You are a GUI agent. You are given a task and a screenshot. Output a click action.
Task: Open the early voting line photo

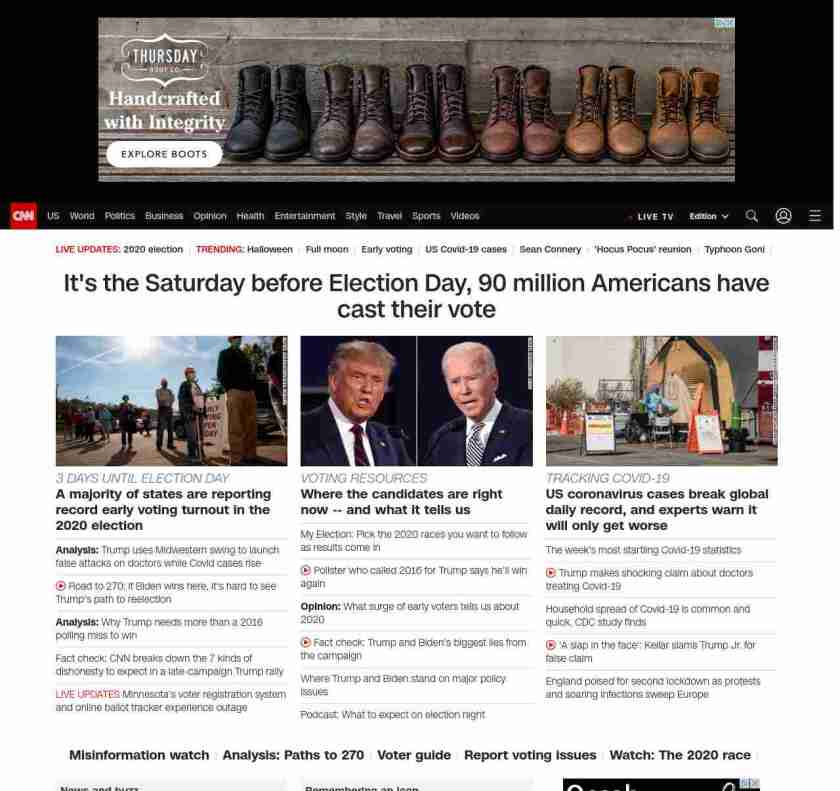171,400
